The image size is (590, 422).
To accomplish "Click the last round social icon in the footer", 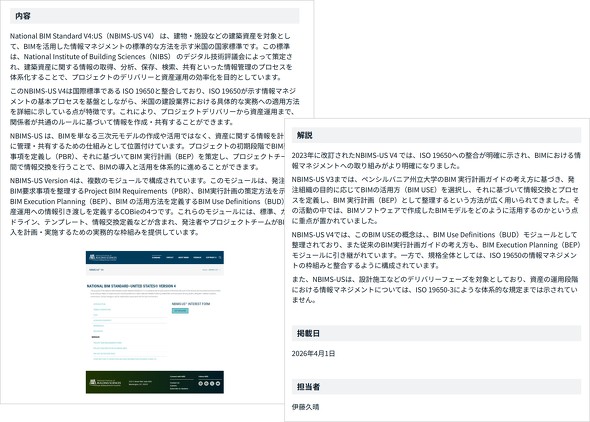I will (x=218, y=383).
